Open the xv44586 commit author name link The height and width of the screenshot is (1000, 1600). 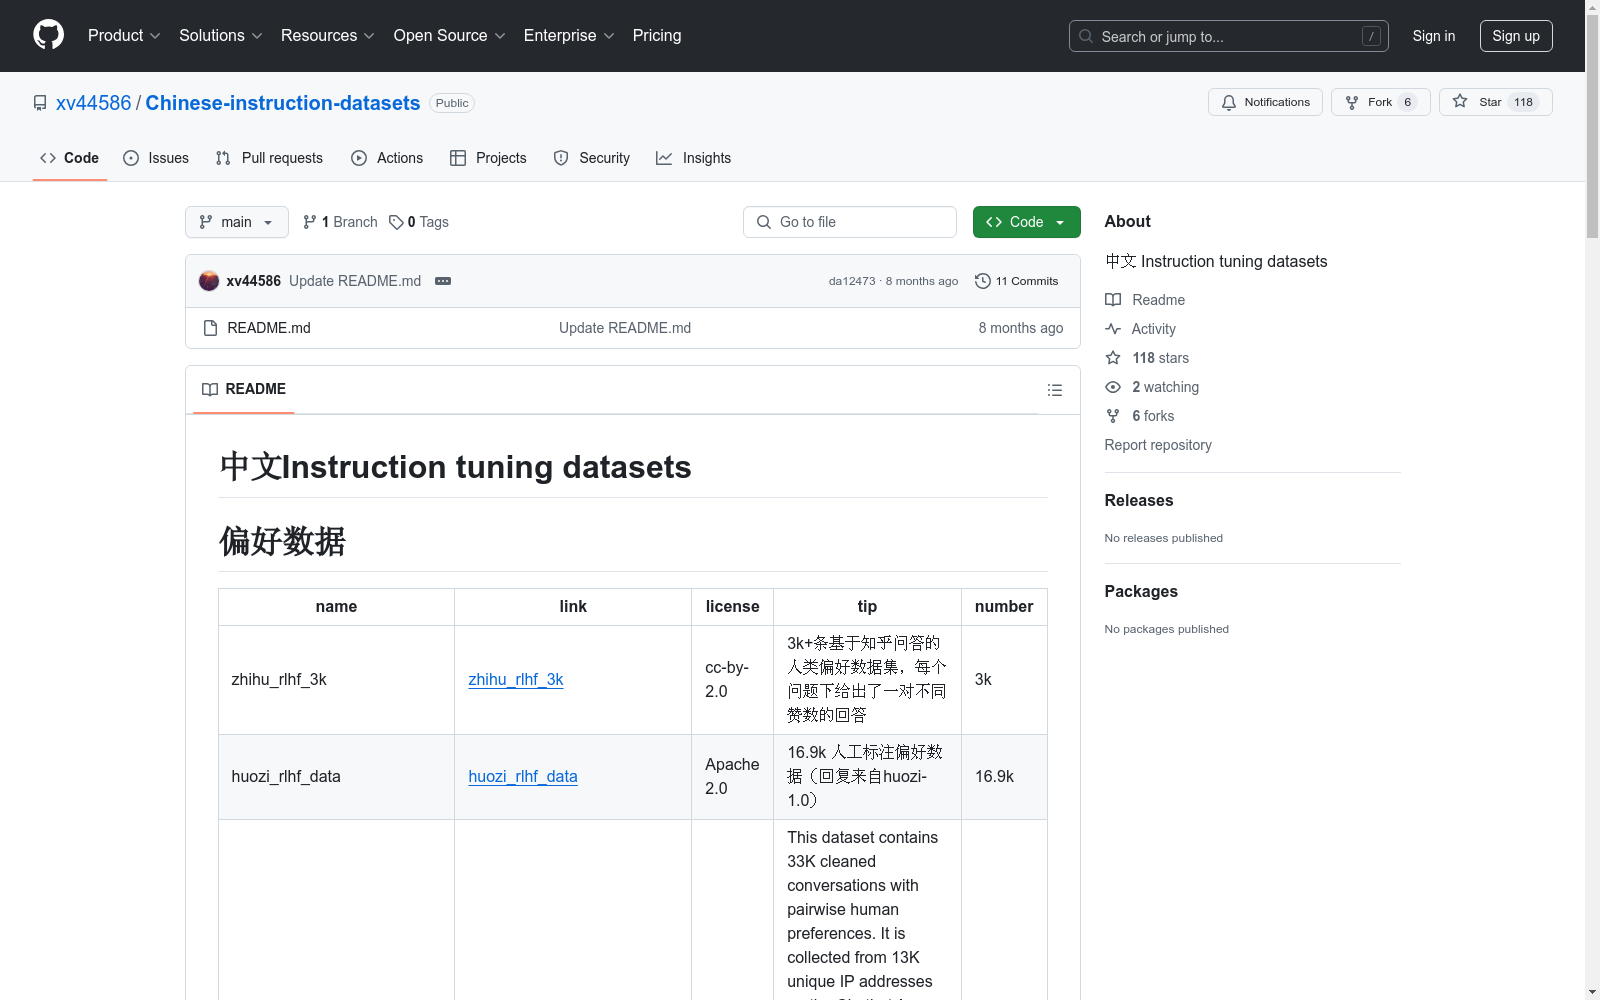click(254, 281)
